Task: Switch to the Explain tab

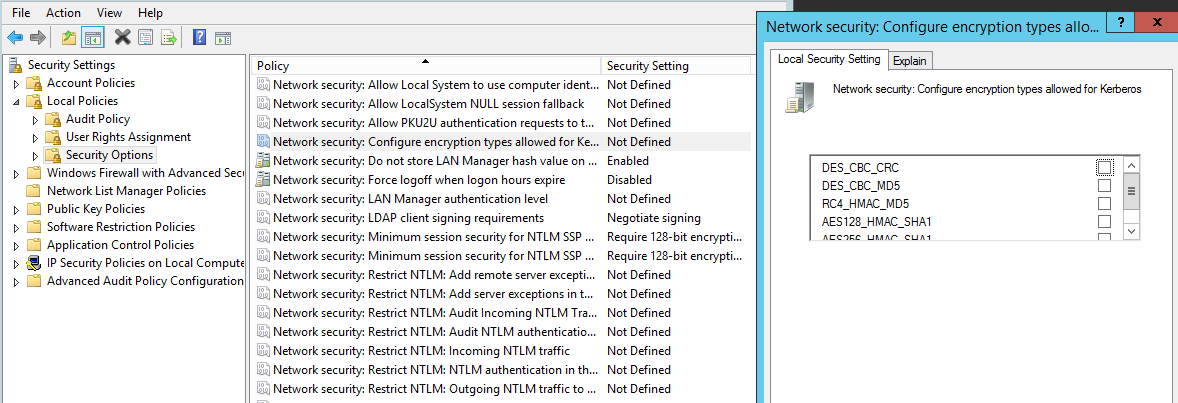Action: click(910, 61)
